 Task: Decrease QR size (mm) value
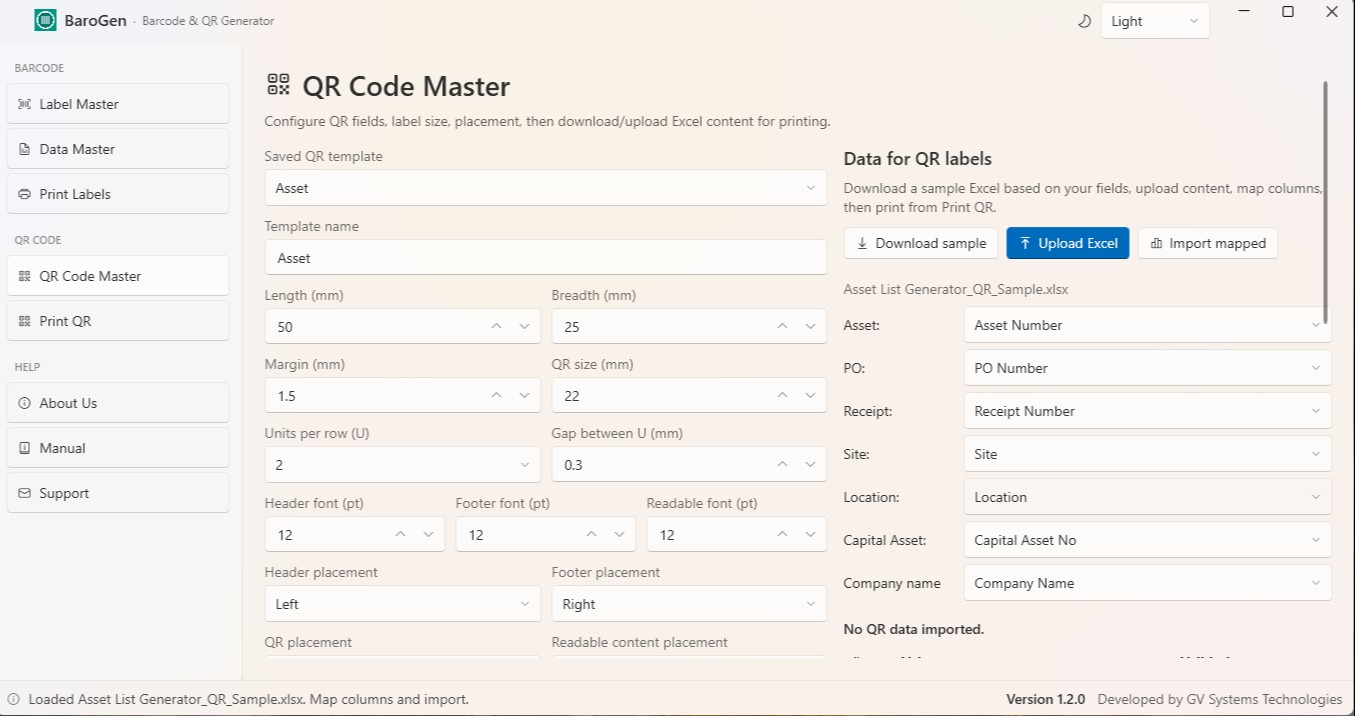pos(811,396)
